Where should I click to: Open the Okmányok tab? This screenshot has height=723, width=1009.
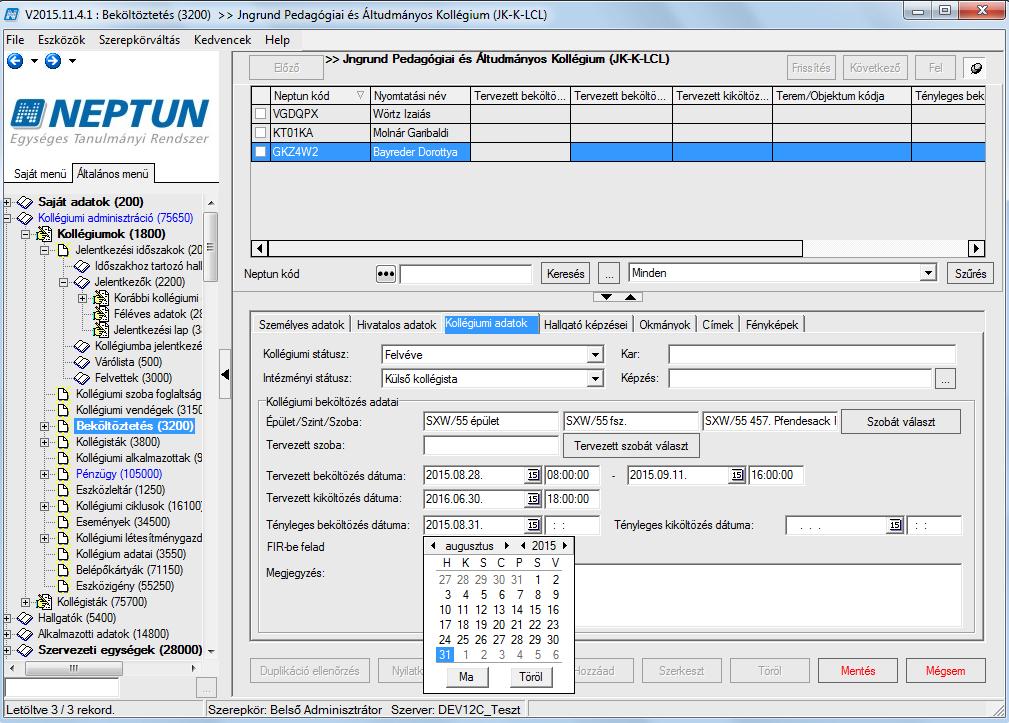pyautogui.click(x=665, y=325)
